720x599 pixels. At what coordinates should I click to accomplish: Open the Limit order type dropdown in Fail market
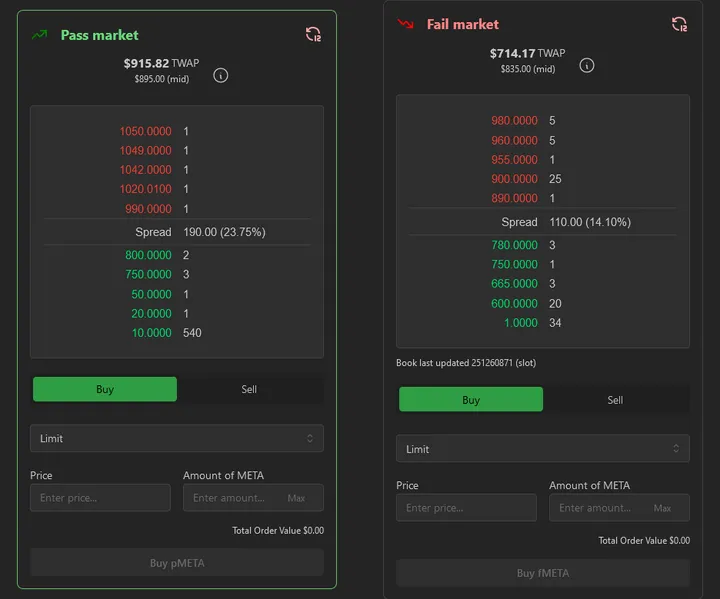(543, 449)
